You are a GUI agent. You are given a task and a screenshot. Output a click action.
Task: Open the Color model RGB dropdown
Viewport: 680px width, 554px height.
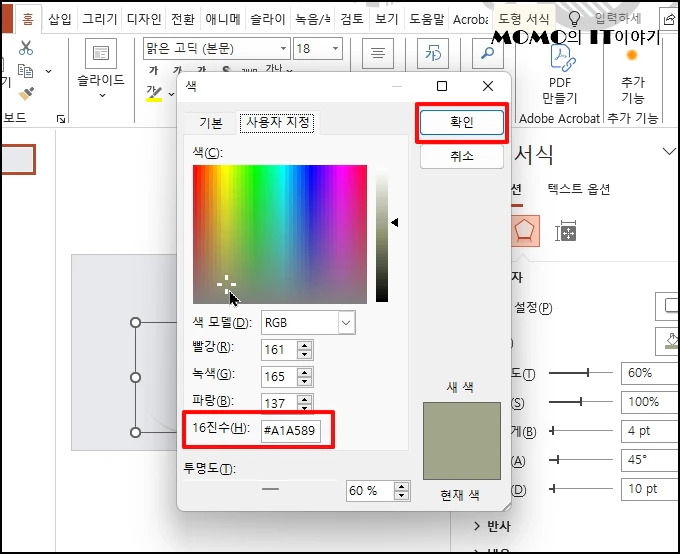pyautogui.click(x=346, y=323)
